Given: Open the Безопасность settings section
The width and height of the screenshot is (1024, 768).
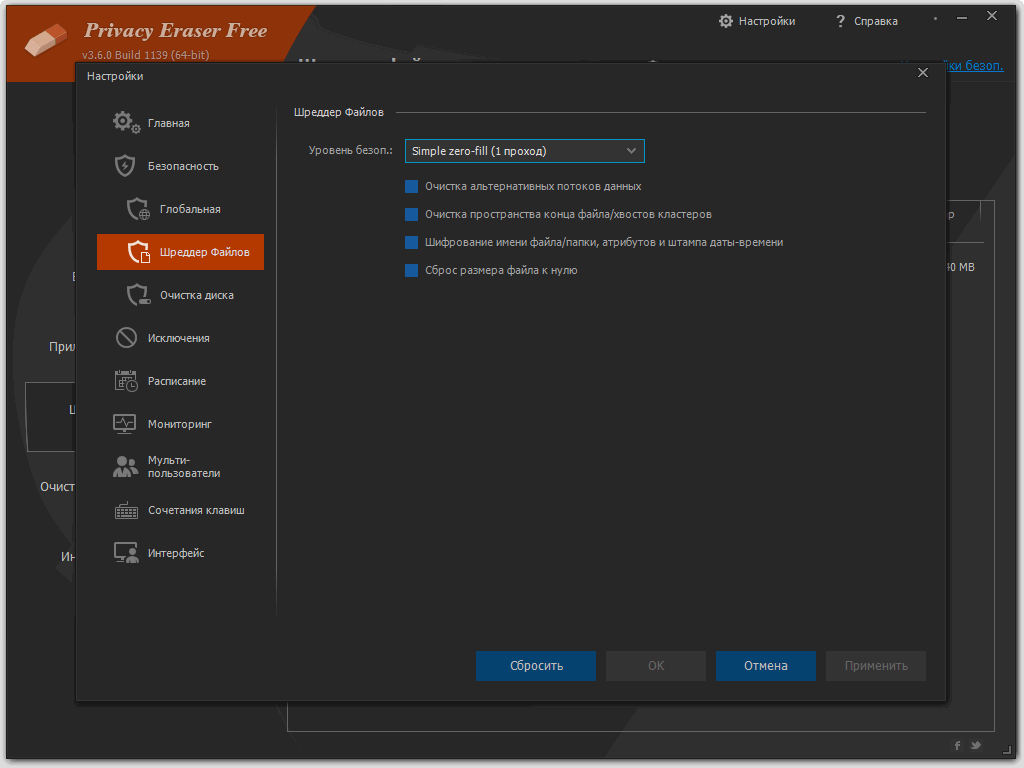Looking at the screenshot, I should (x=180, y=166).
